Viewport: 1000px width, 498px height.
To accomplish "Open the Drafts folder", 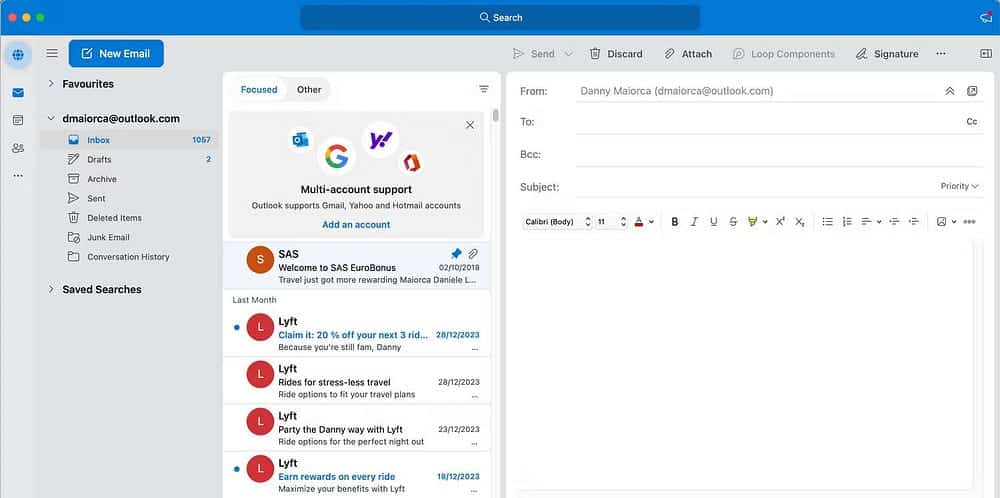I will (129, 159).
